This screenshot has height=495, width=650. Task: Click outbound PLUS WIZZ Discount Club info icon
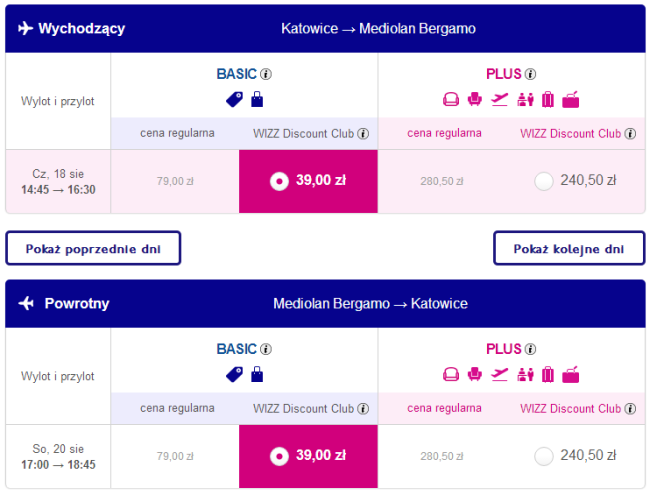pos(630,133)
